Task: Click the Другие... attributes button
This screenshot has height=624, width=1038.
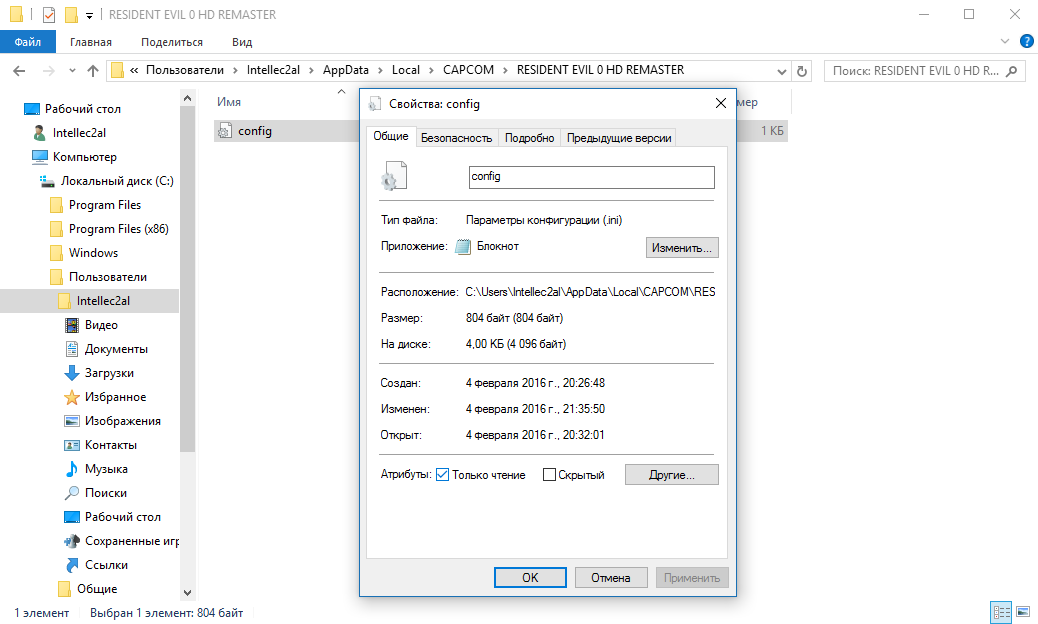Action: click(671, 474)
